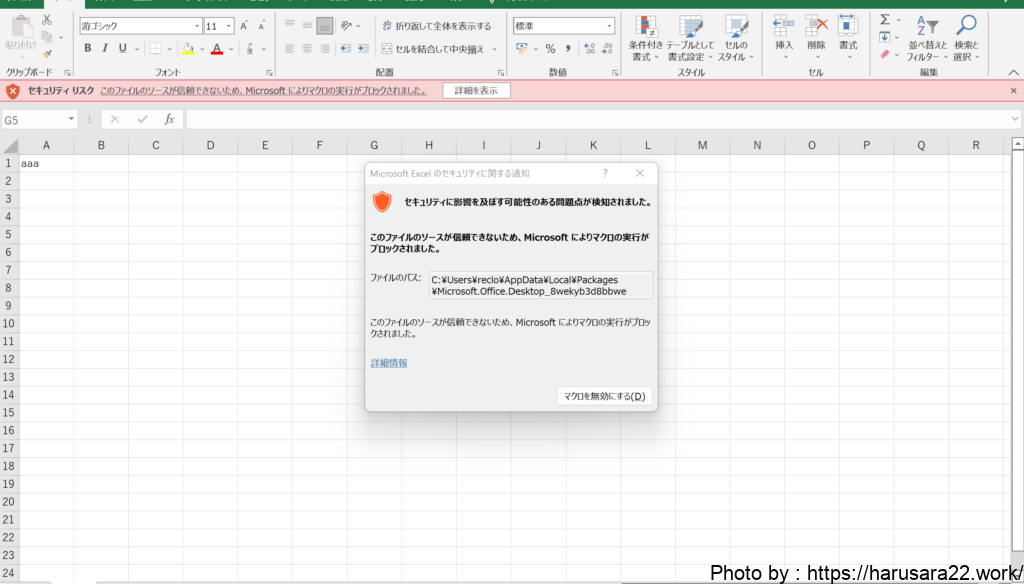Click the Format Painter brush icon

click(47, 54)
